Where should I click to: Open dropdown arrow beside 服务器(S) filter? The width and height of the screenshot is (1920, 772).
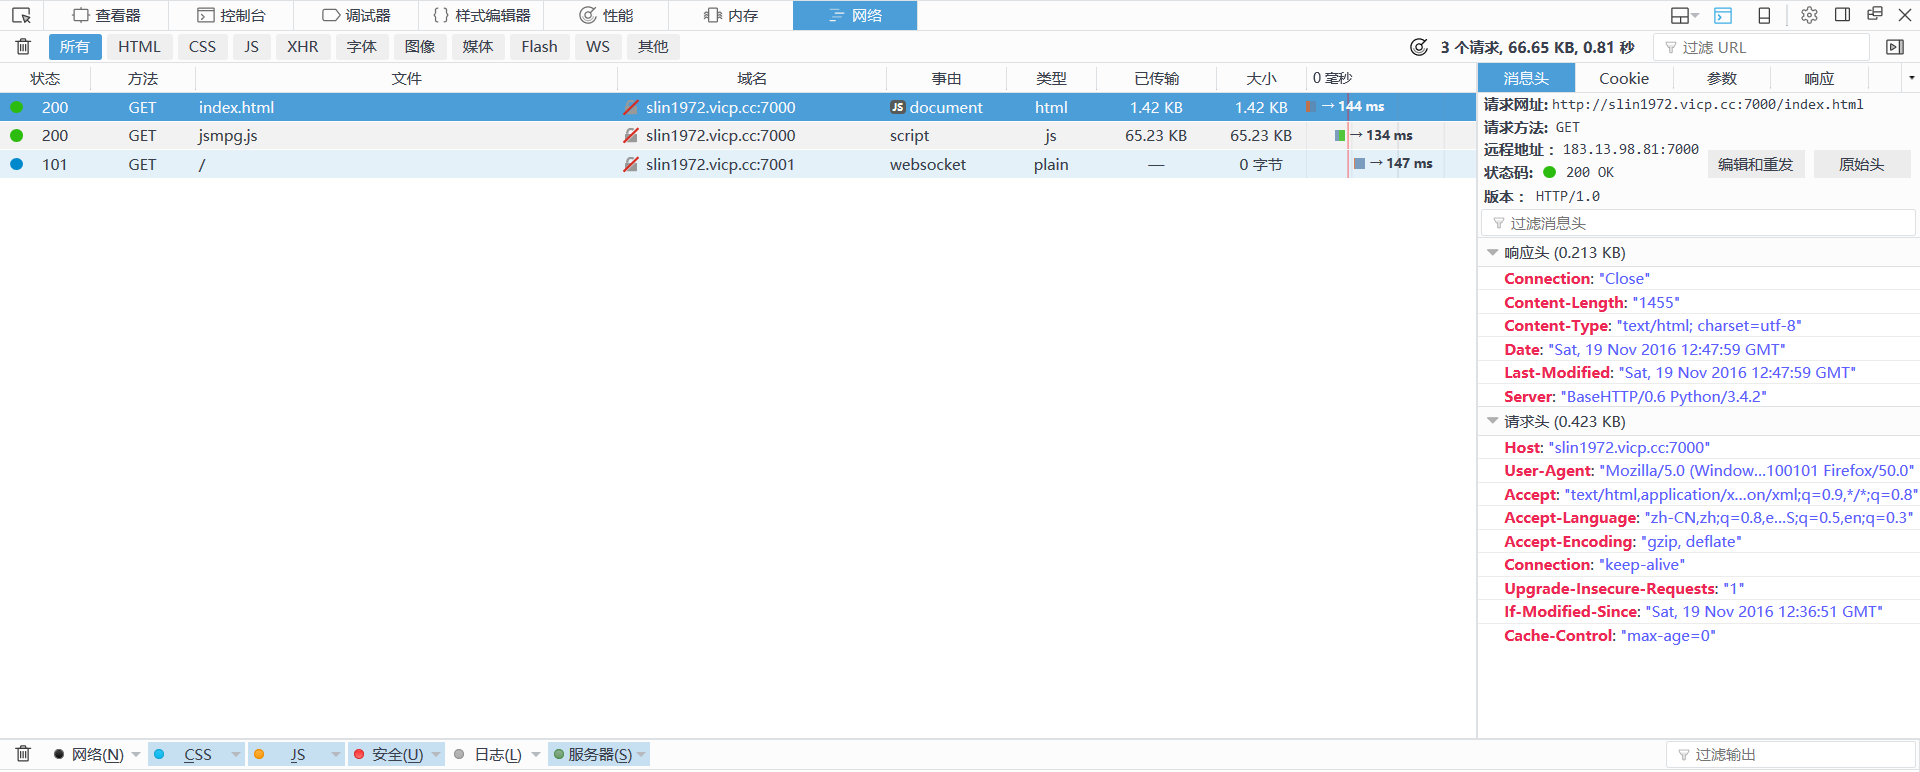[641, 754]
